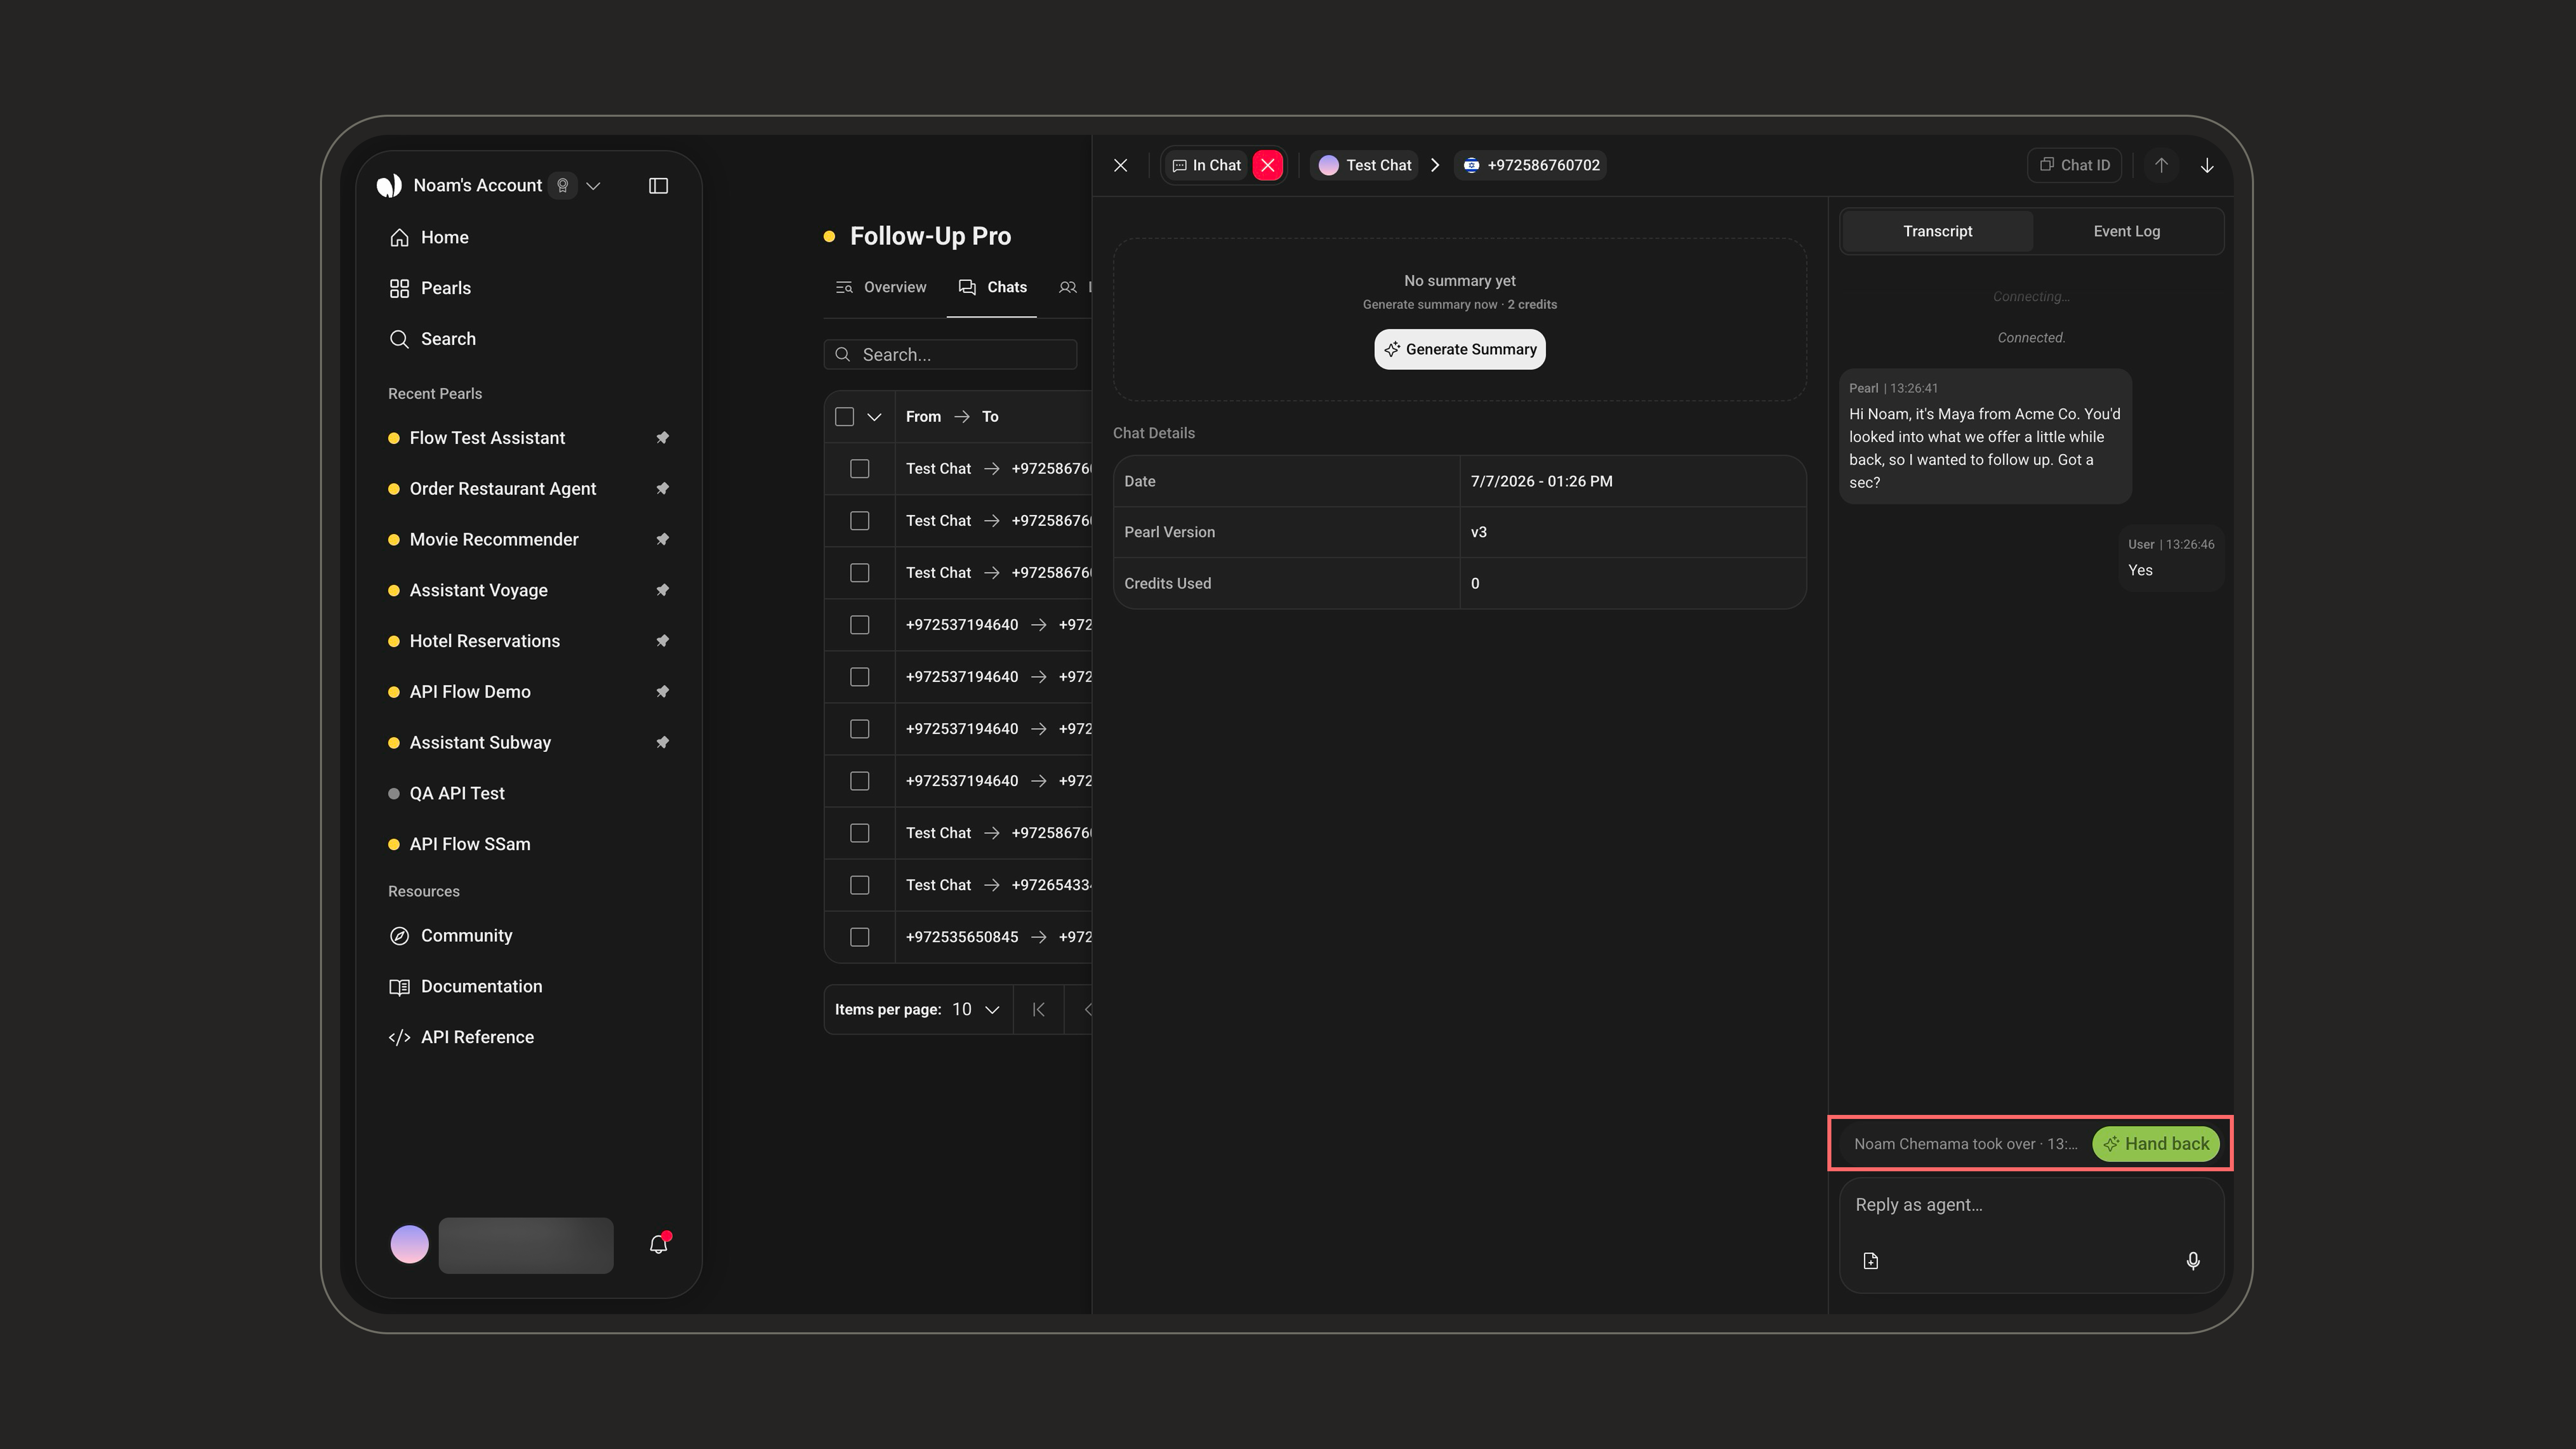2576x1449 pixels.
Task: Unpin Hotel Reservations pearl
Action: [x=662, y=641]
